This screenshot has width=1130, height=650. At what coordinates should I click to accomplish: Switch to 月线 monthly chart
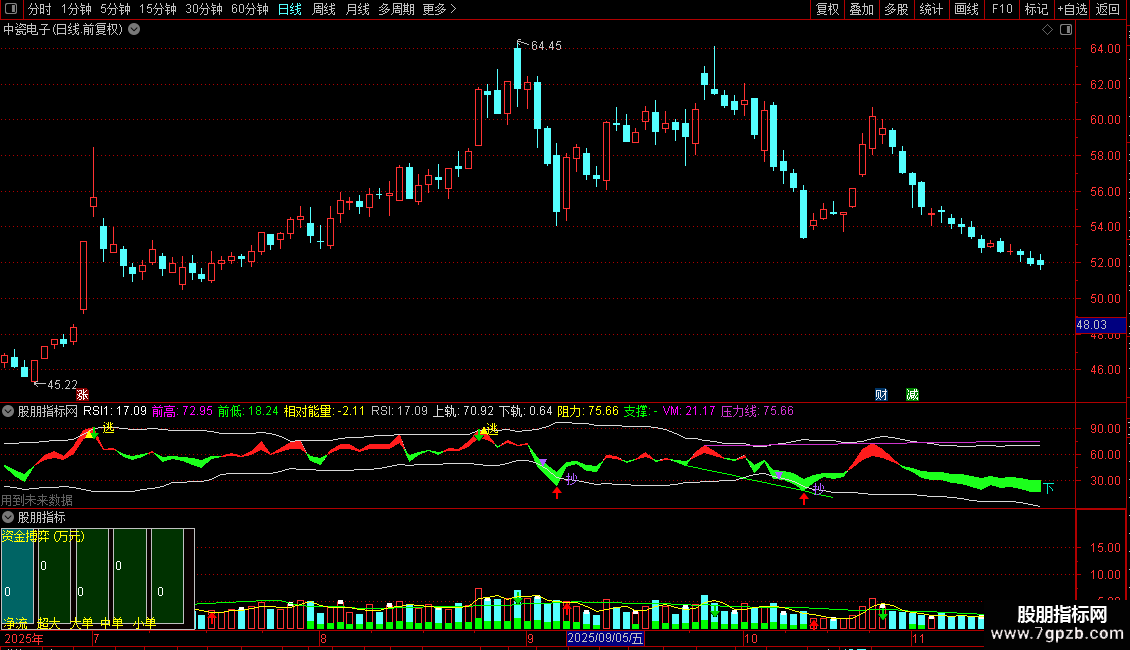pos(357,9)
